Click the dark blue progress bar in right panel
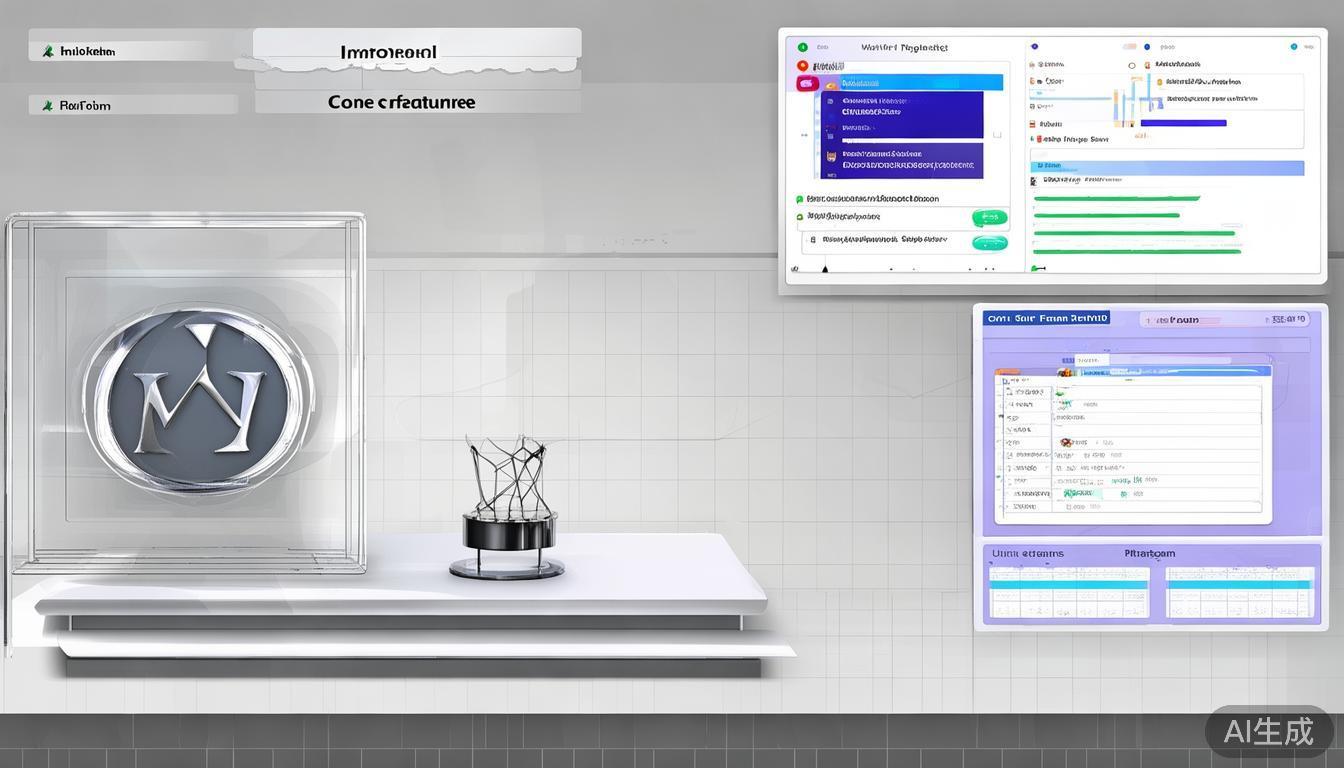The image size is (1344, 768). click(x=1183, y=123)
